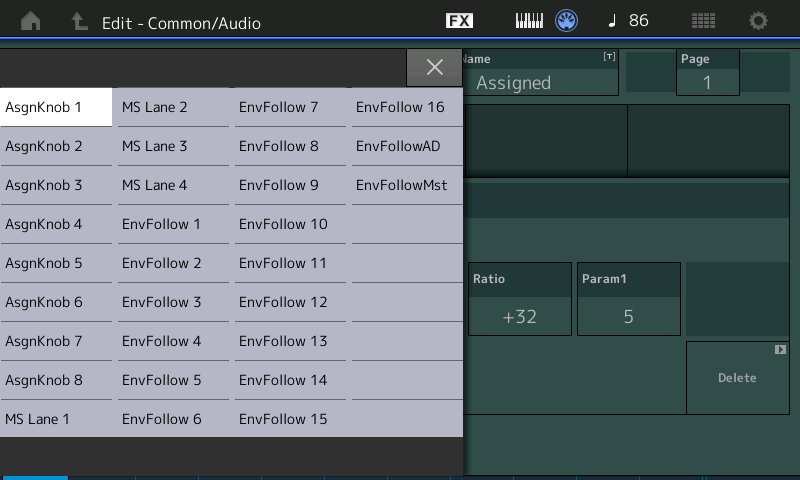Viewport: 800px width, 480px height.
Task: Open the FX overview icon
Action: pos(459,21)
